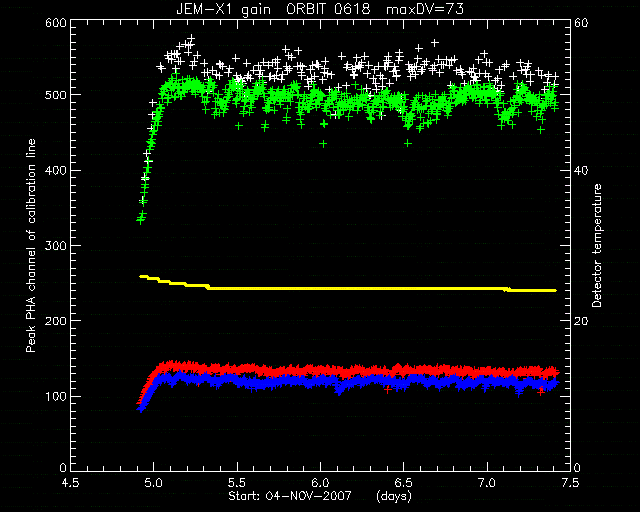Click the 7.0 tick label on x-axis
The image size is (640, 512).
tap(487, 483)
